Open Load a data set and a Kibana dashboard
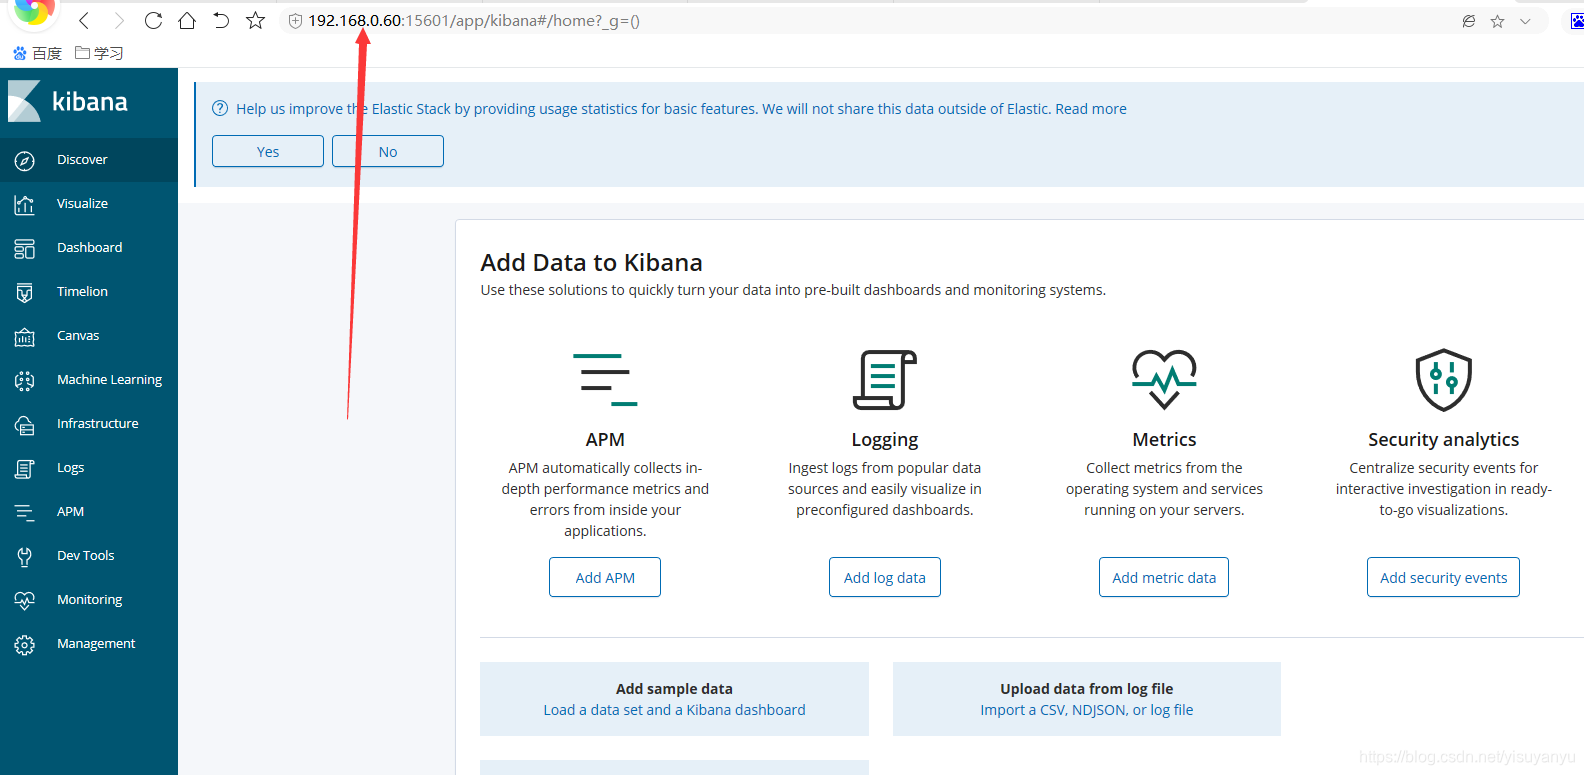 [x=674, y=710]
